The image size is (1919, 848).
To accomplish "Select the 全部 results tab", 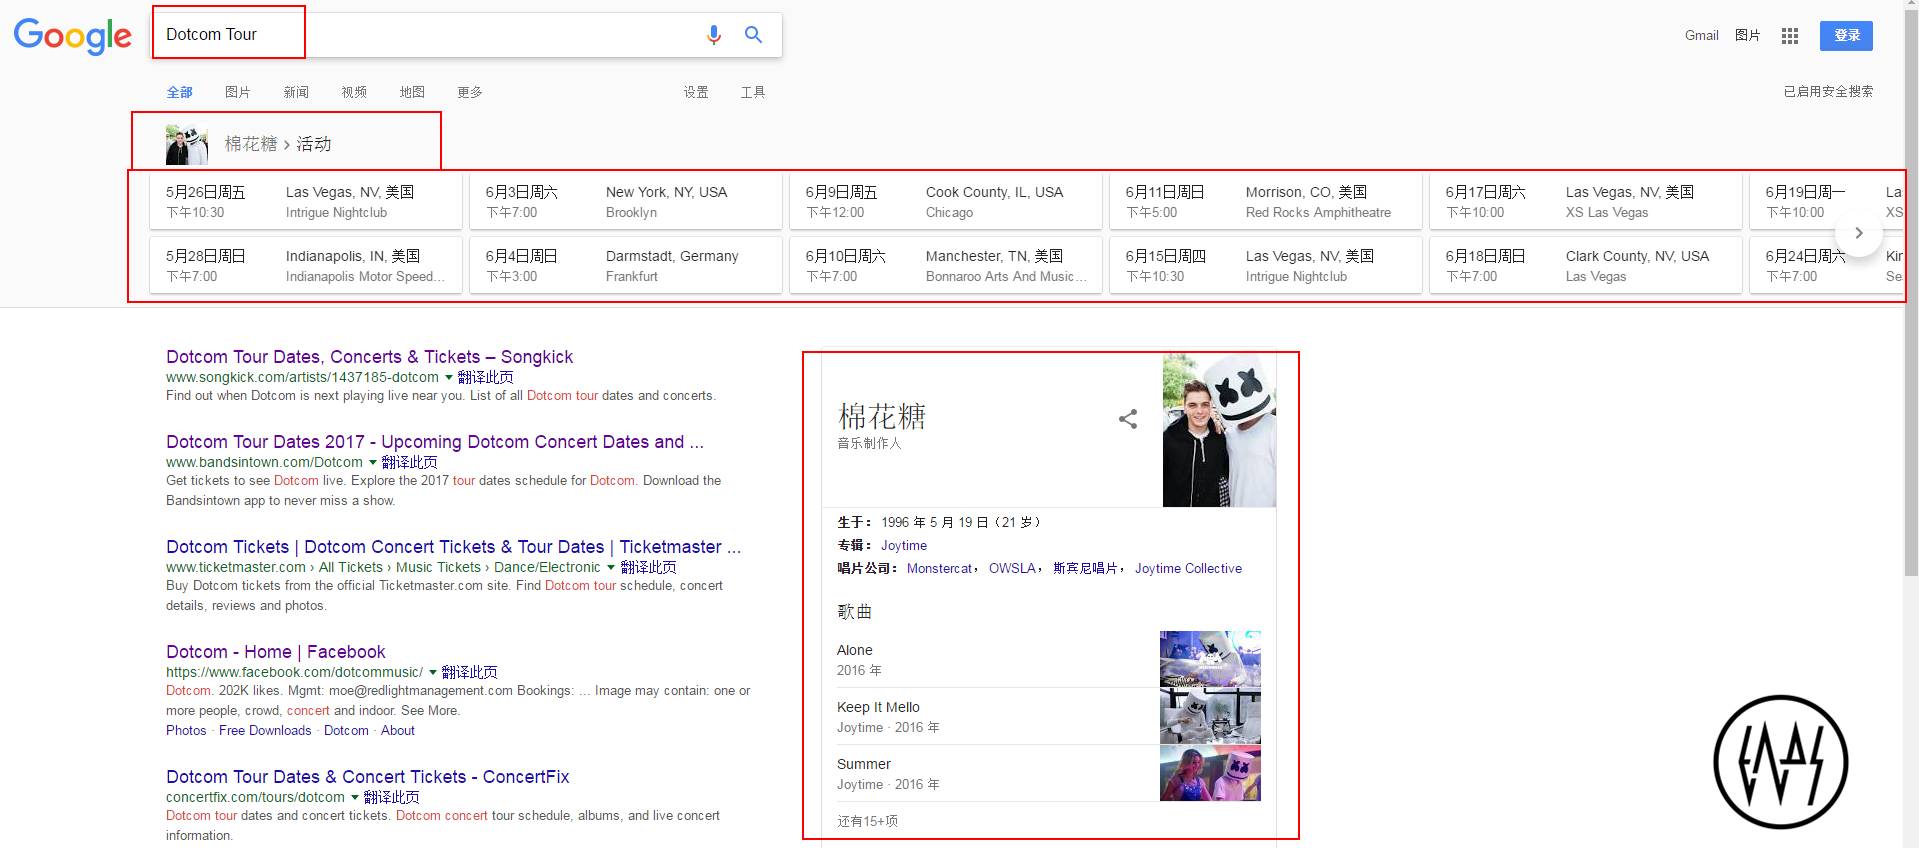I will [x=180, y=92].
